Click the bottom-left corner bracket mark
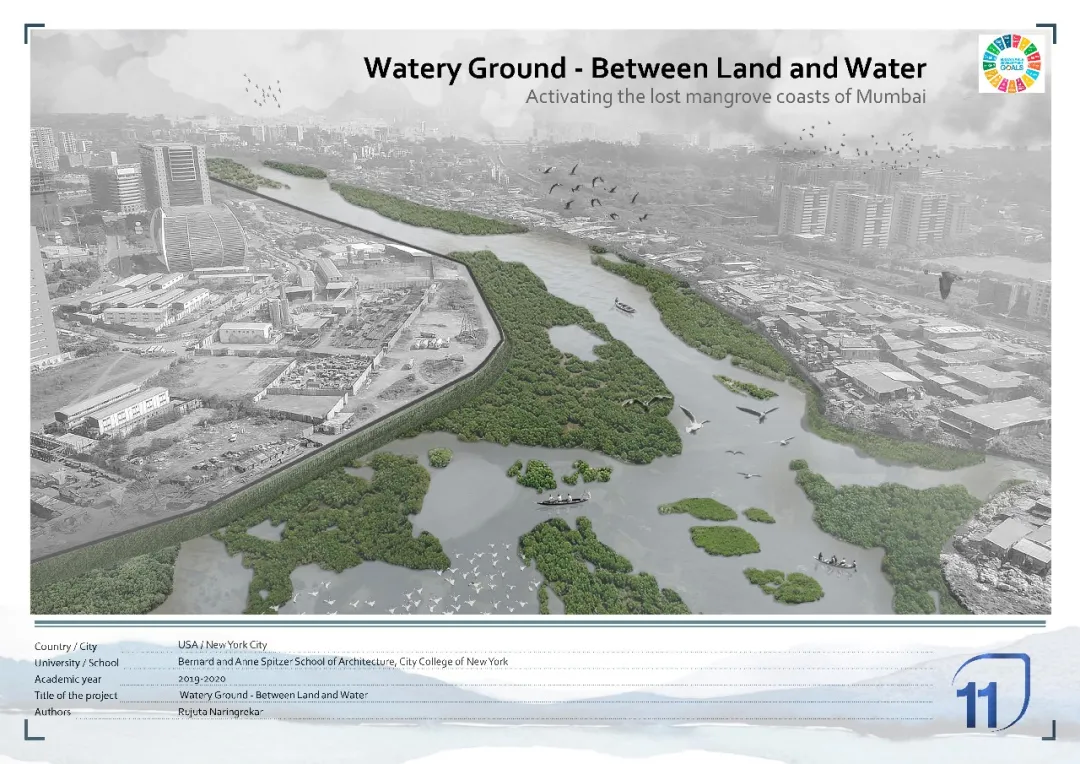 [33, 730]
